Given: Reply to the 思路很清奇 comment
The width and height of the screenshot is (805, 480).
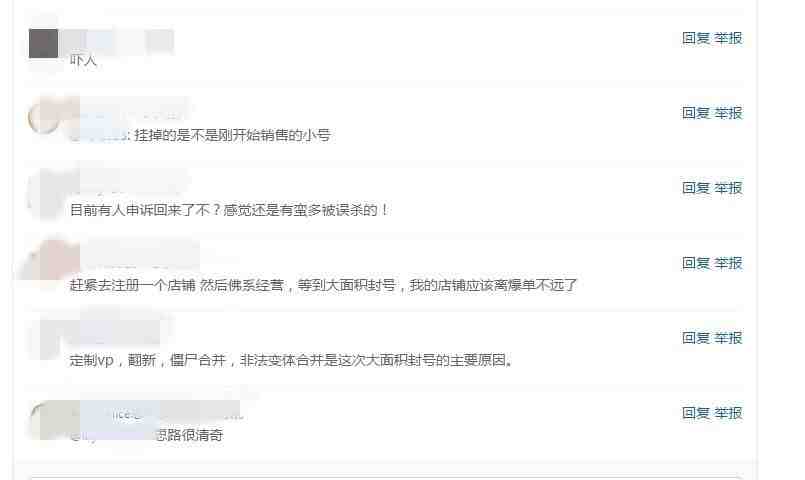Looking at the screenshot, I should click(696, 413).
